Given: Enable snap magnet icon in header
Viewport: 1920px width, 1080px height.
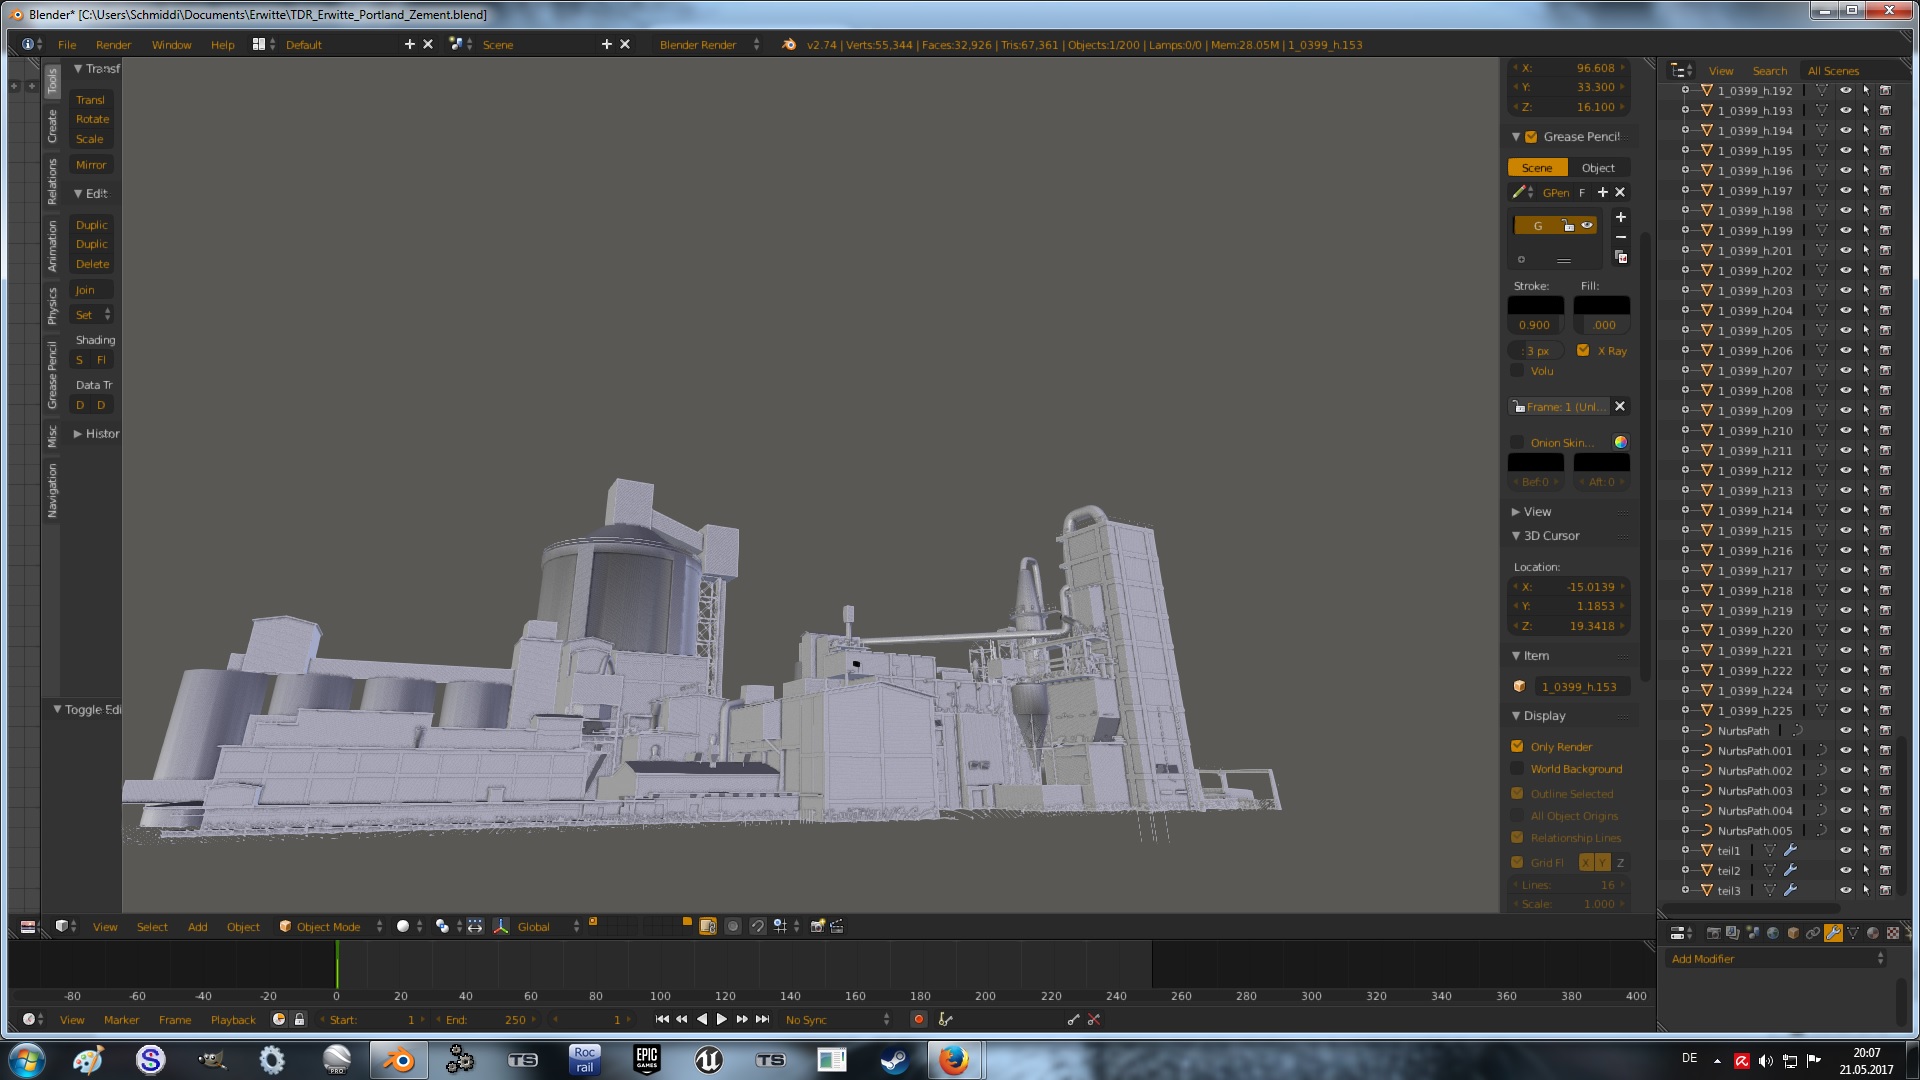Looking at the screenshot, I should click(757, 926).
